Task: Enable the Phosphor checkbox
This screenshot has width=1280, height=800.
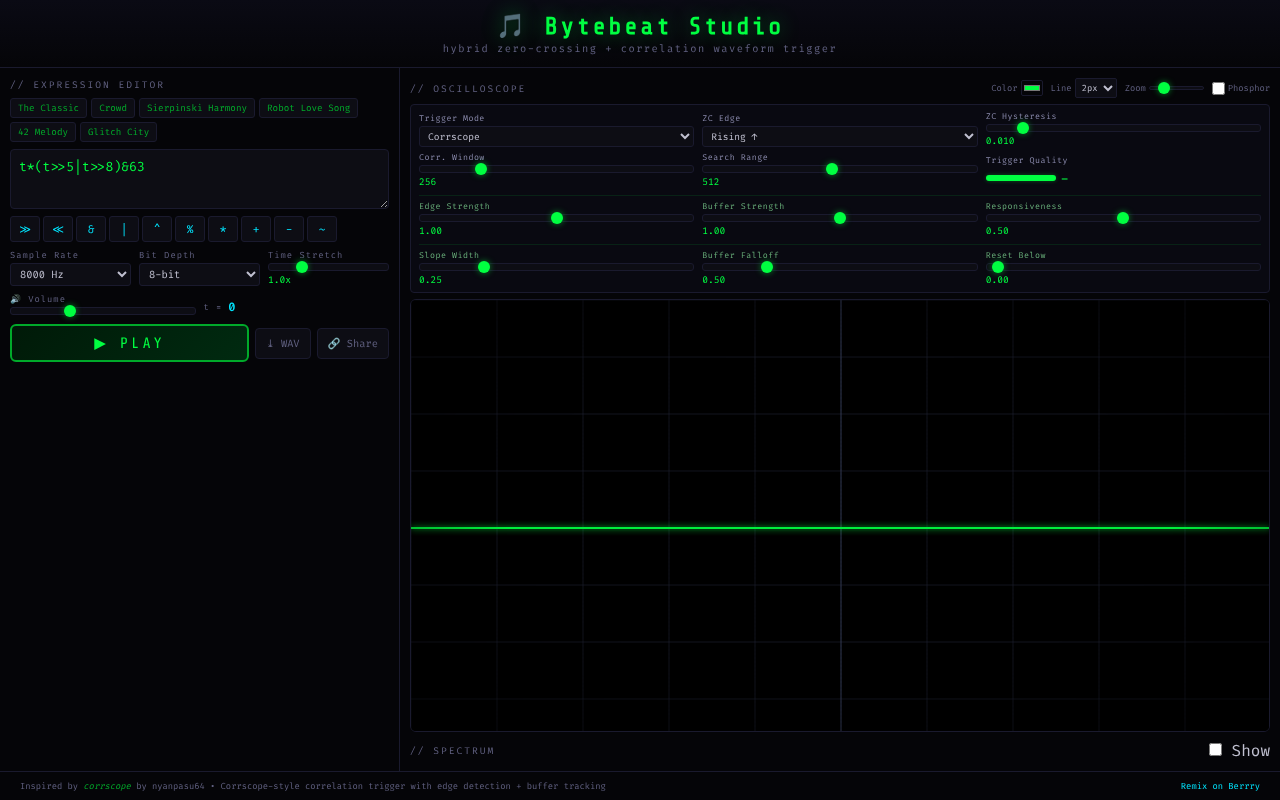Action: (1218, 88)
